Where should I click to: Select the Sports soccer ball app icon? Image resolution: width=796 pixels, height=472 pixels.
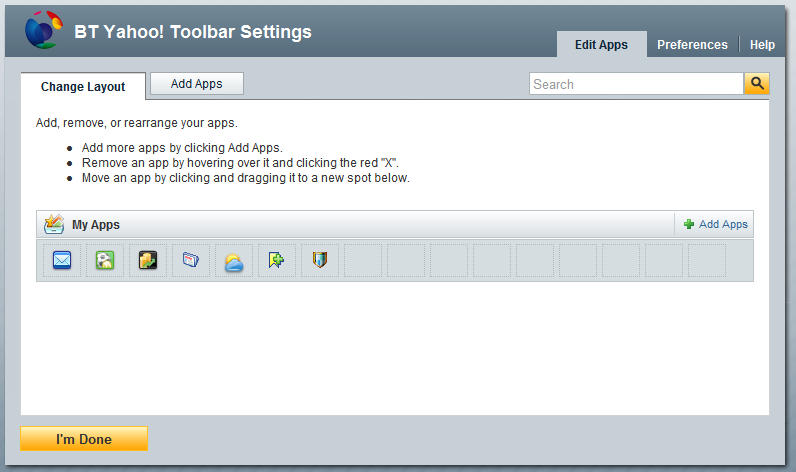pyautogui.click(x=105, y=260)
